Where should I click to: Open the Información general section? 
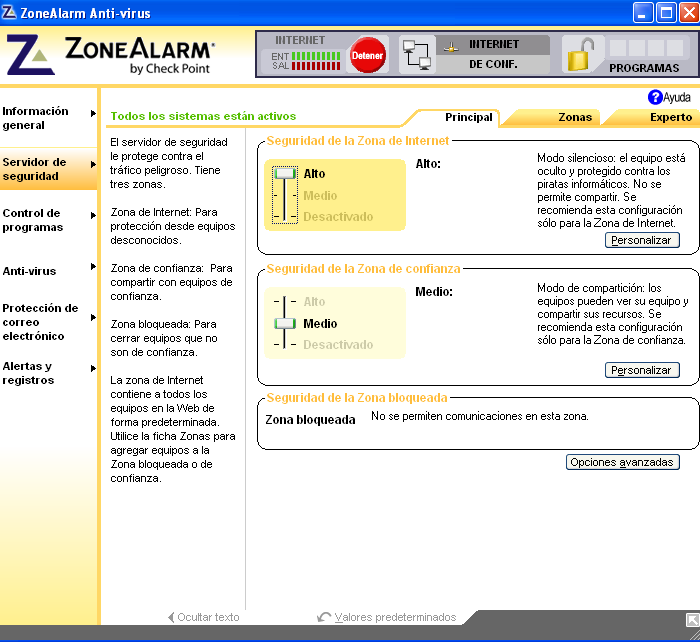(x=35, y=118)
